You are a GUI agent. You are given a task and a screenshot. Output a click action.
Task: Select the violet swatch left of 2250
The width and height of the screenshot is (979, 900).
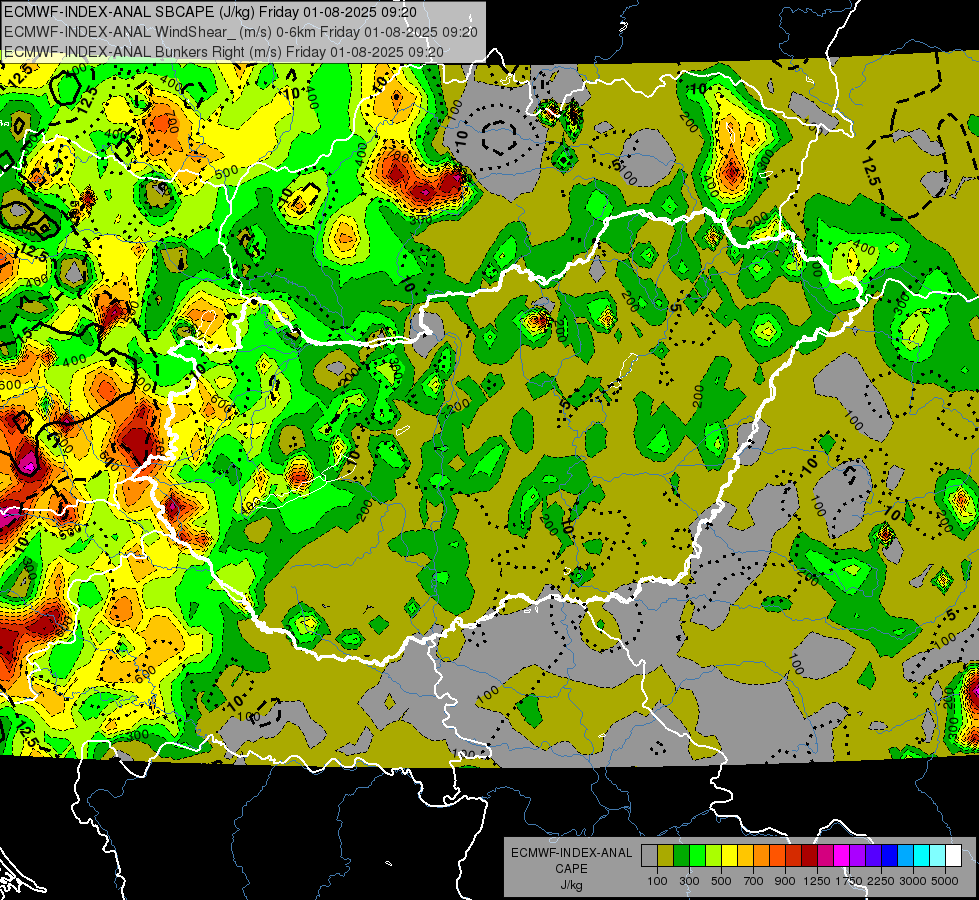click(x=873, y=856)
